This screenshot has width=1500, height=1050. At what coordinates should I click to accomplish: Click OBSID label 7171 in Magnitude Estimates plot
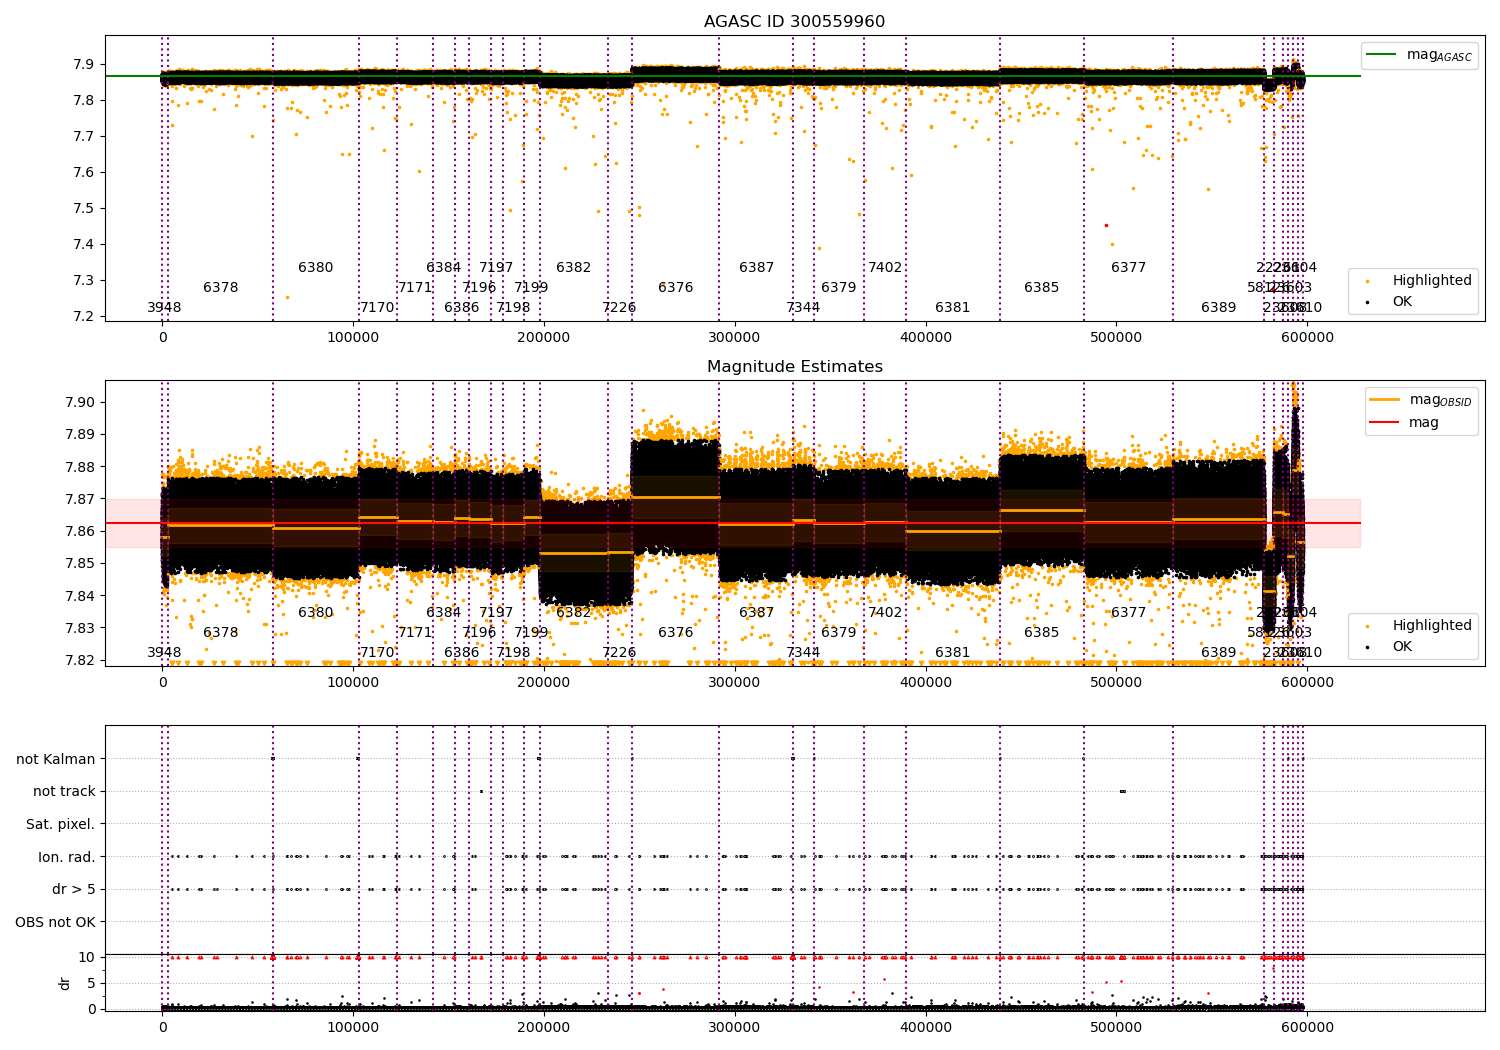pos(415,632)
